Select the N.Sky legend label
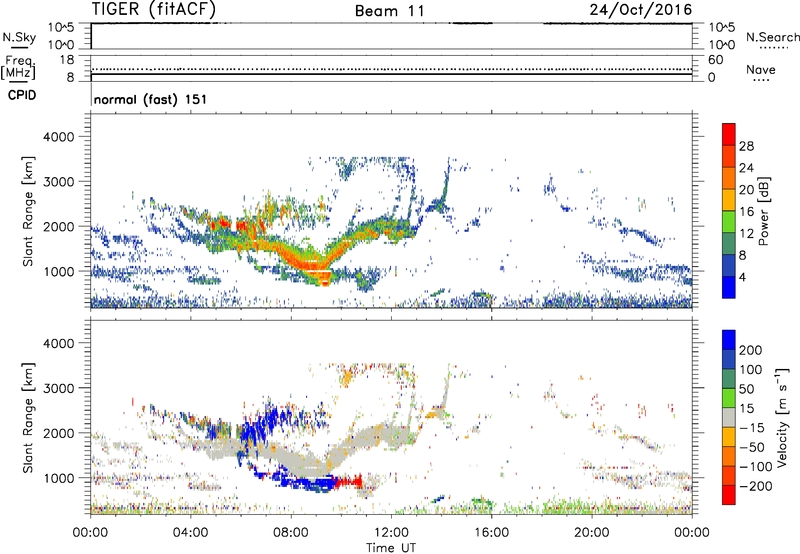800x554 pixels. [x=19, y=38]
